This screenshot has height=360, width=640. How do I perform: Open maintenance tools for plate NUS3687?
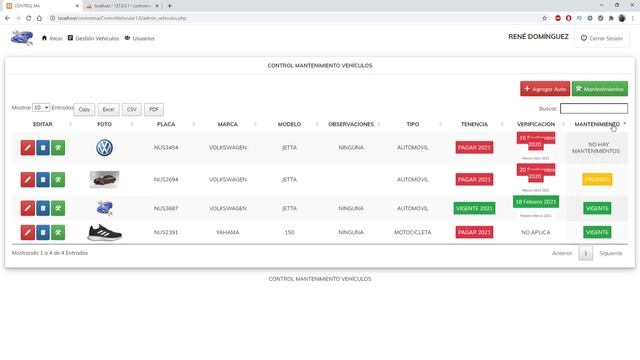click(x=58, y=208)
